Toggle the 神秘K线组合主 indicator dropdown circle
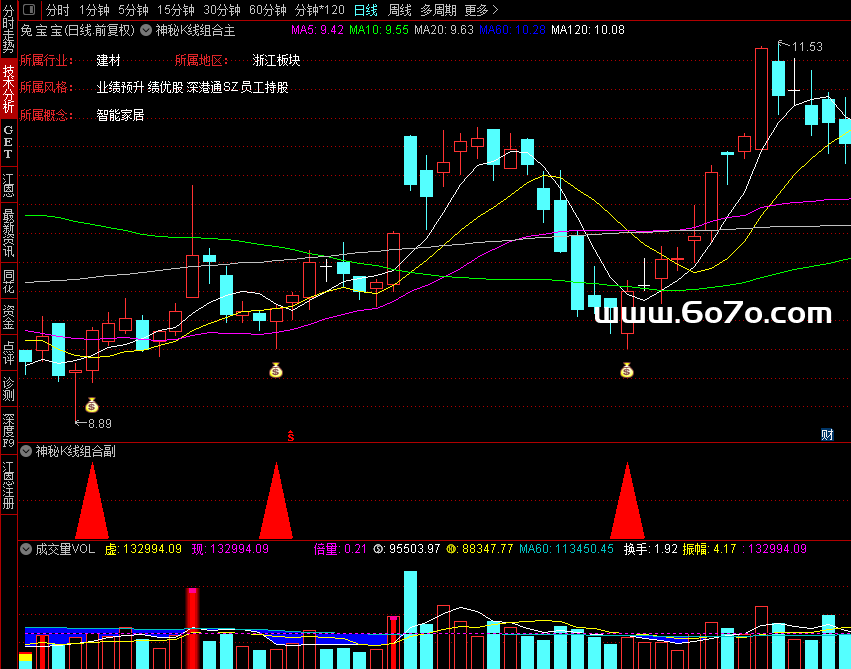This screenshot has height=669, width=851. pyautogui.click(x=146, y=30)
